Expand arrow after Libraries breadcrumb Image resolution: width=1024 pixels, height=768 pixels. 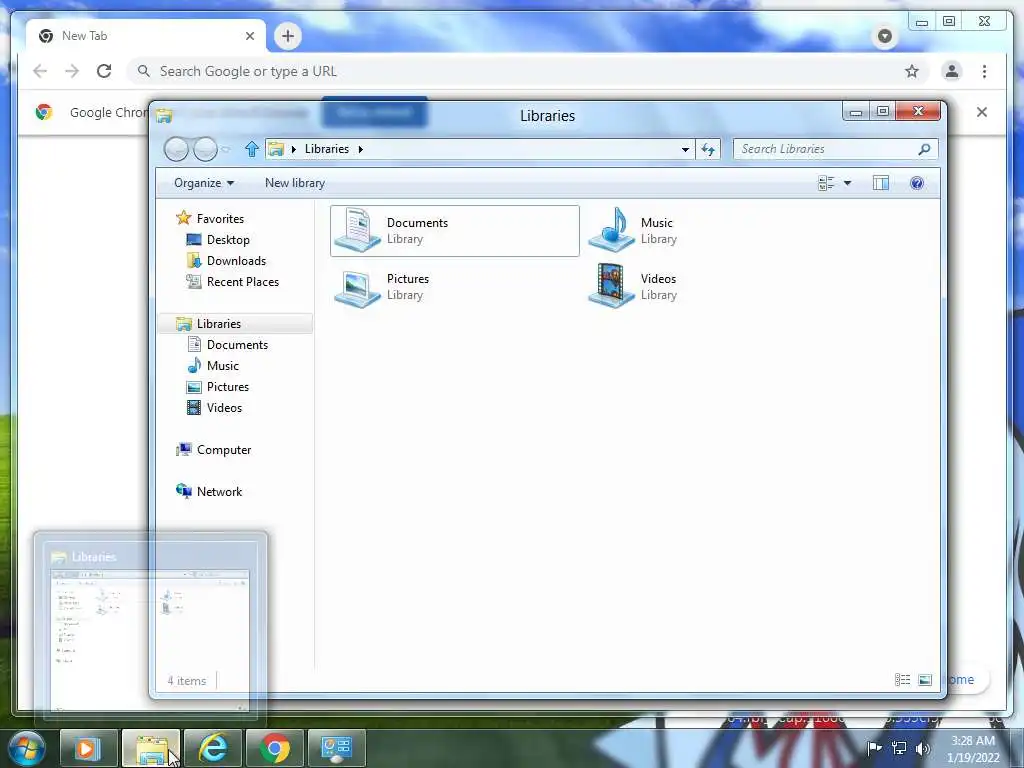coord(360,150)
